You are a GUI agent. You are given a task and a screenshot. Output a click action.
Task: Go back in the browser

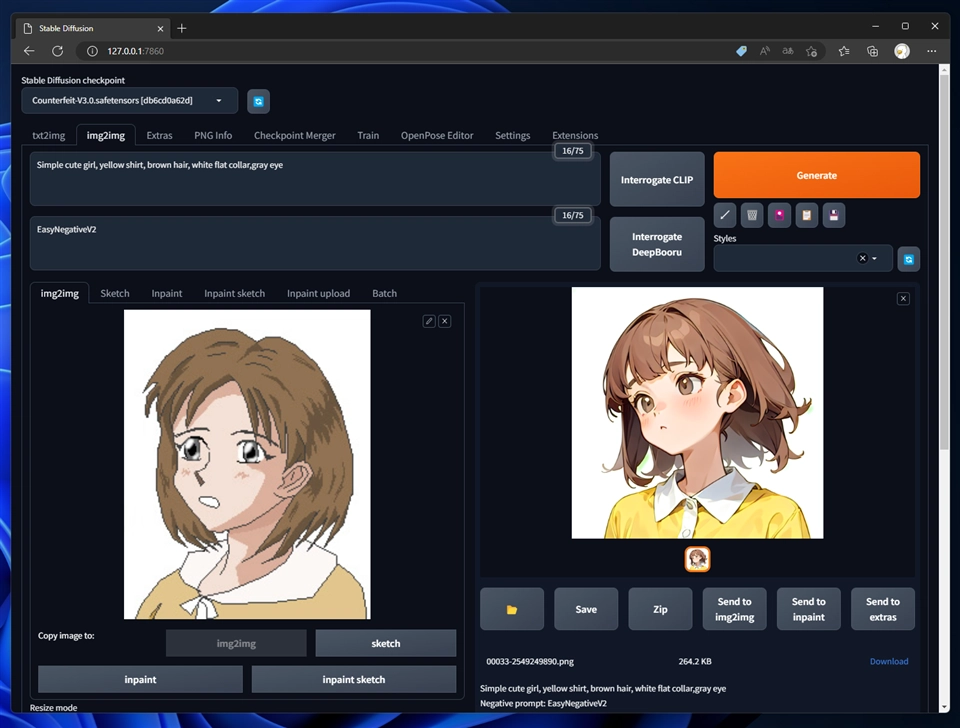coord(29,51)
